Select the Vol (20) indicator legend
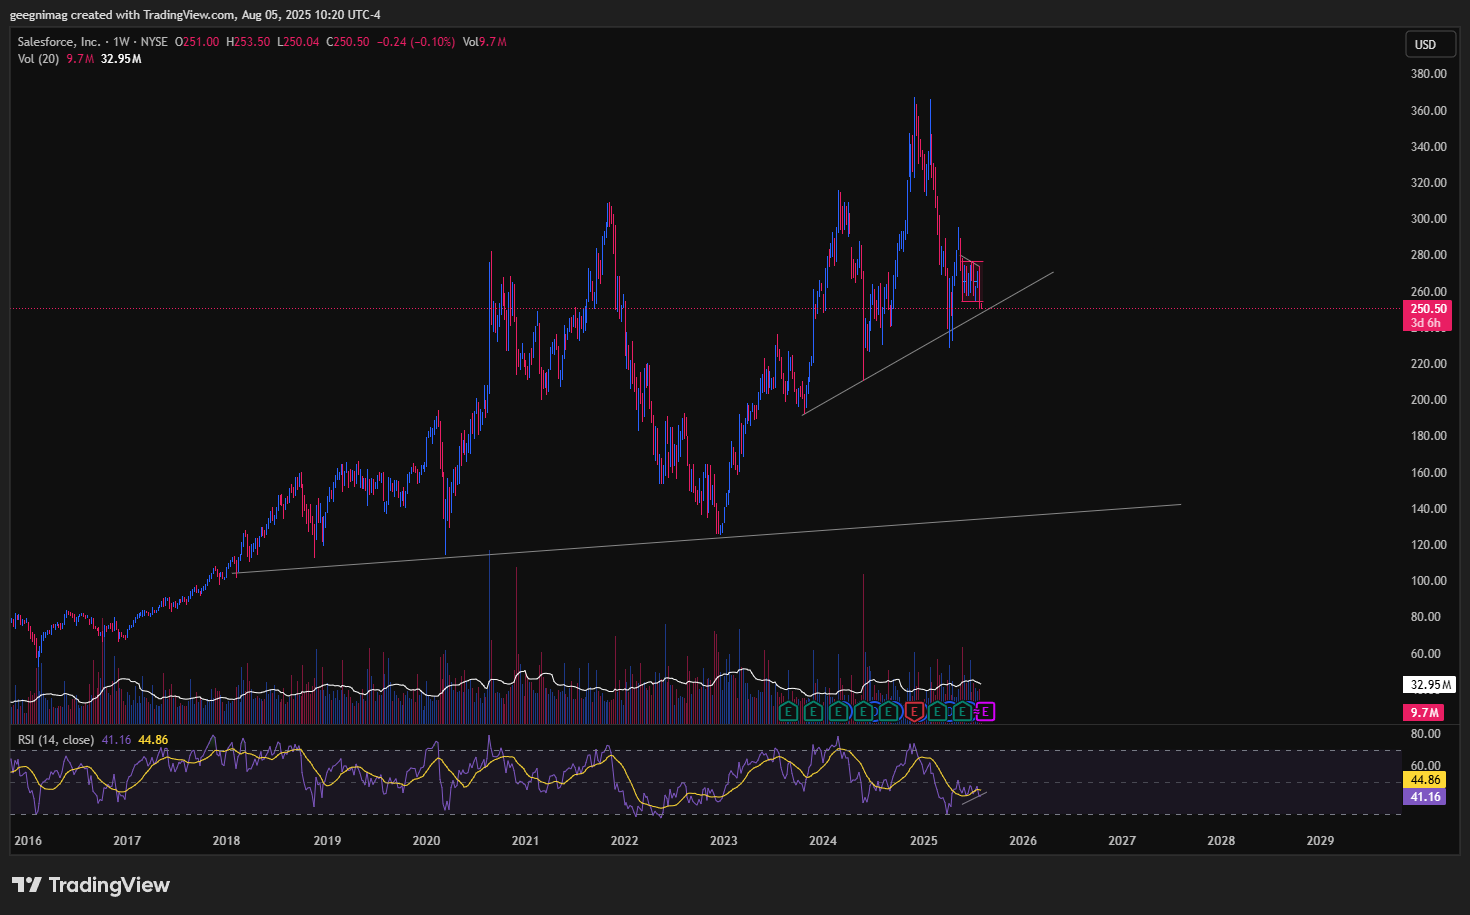The image size is (1470, 915). click(x=38, y=59)
